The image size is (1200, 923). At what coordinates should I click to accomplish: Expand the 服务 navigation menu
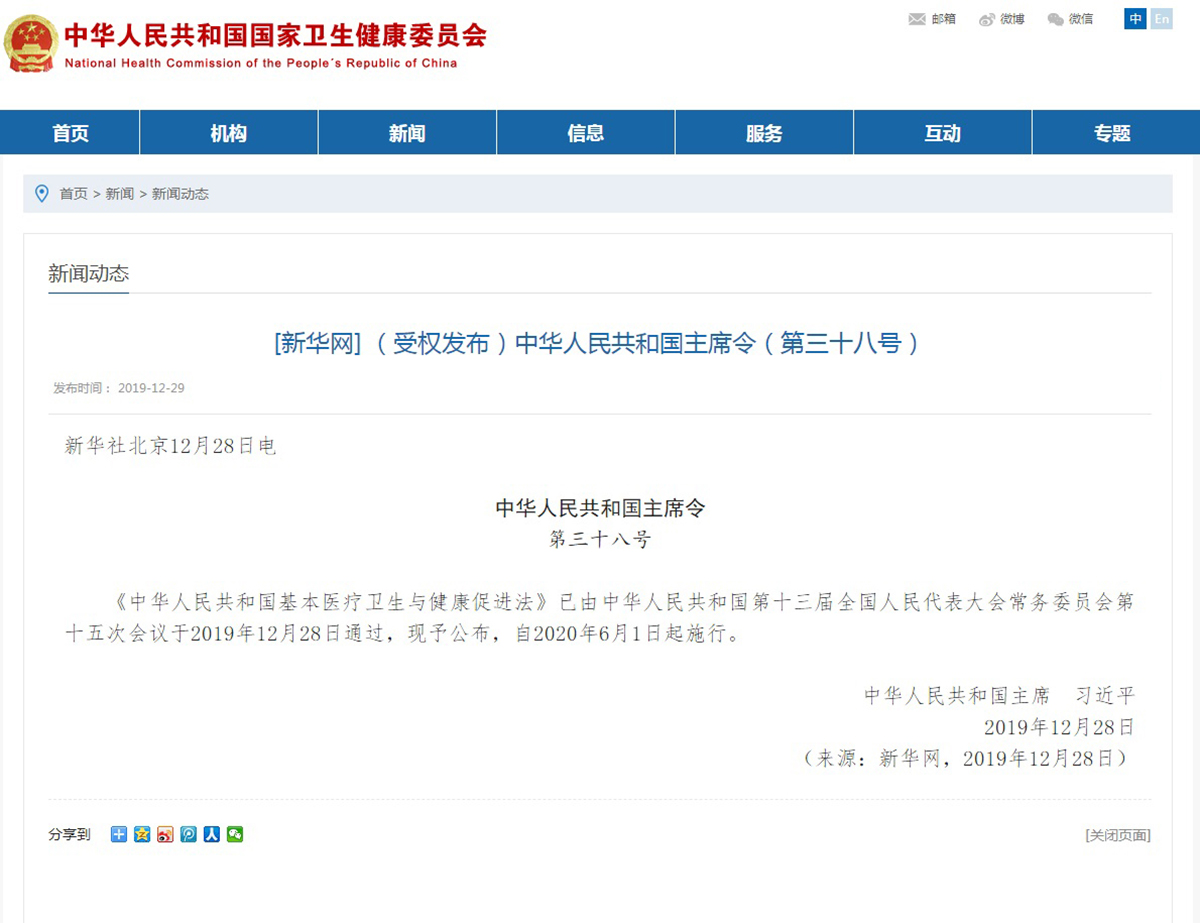tap(764, 133)
